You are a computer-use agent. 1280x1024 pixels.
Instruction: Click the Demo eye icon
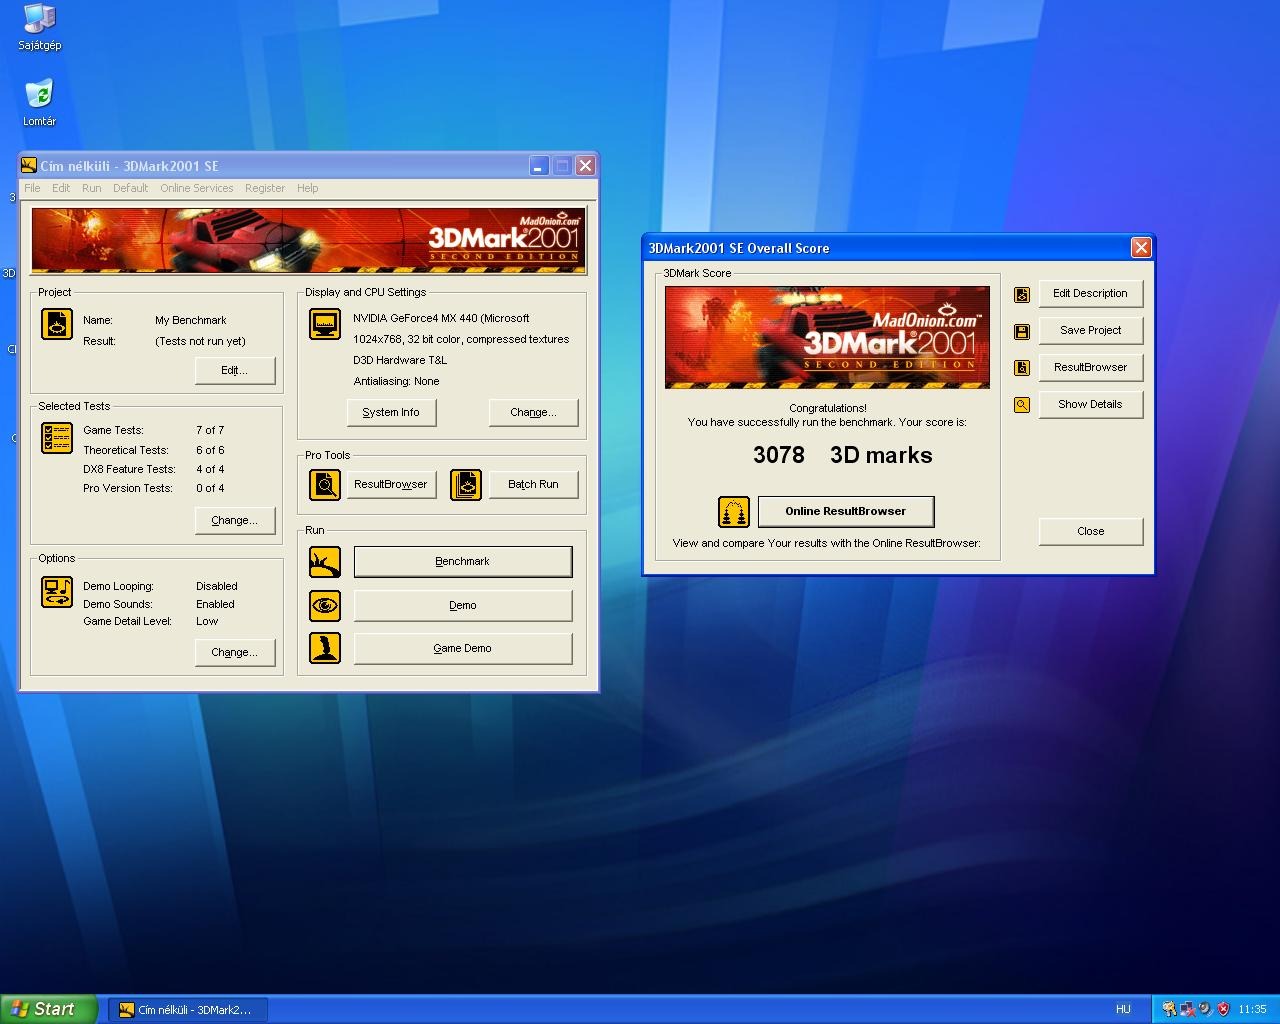point(325,605)
